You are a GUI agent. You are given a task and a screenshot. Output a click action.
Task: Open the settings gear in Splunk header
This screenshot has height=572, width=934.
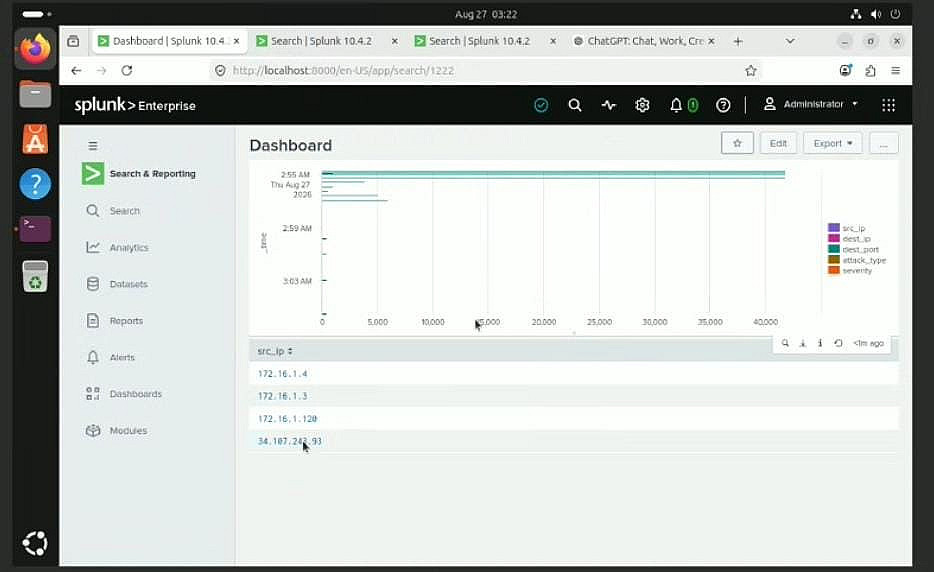642,105
